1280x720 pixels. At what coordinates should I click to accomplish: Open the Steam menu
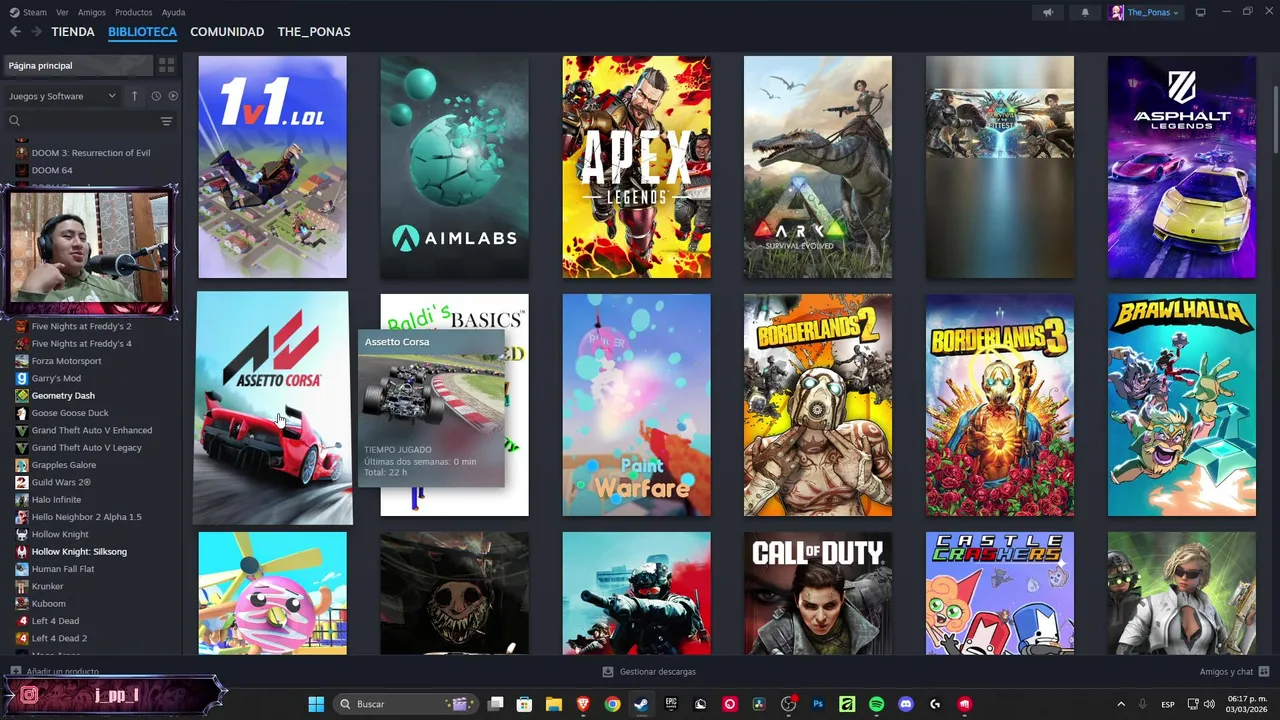pyautogui.click(x=29, y=12)
